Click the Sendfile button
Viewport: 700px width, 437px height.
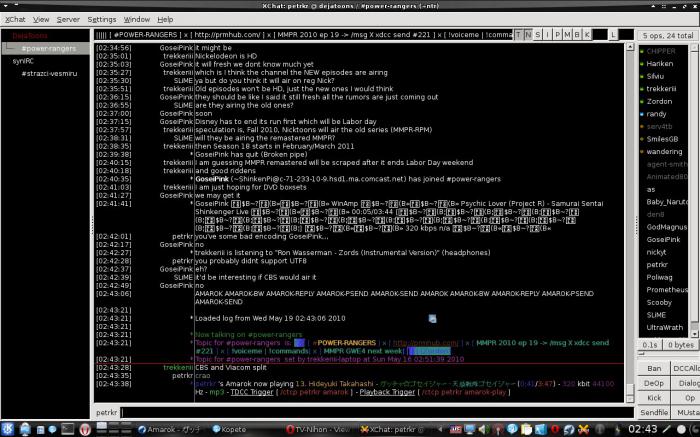654,412
